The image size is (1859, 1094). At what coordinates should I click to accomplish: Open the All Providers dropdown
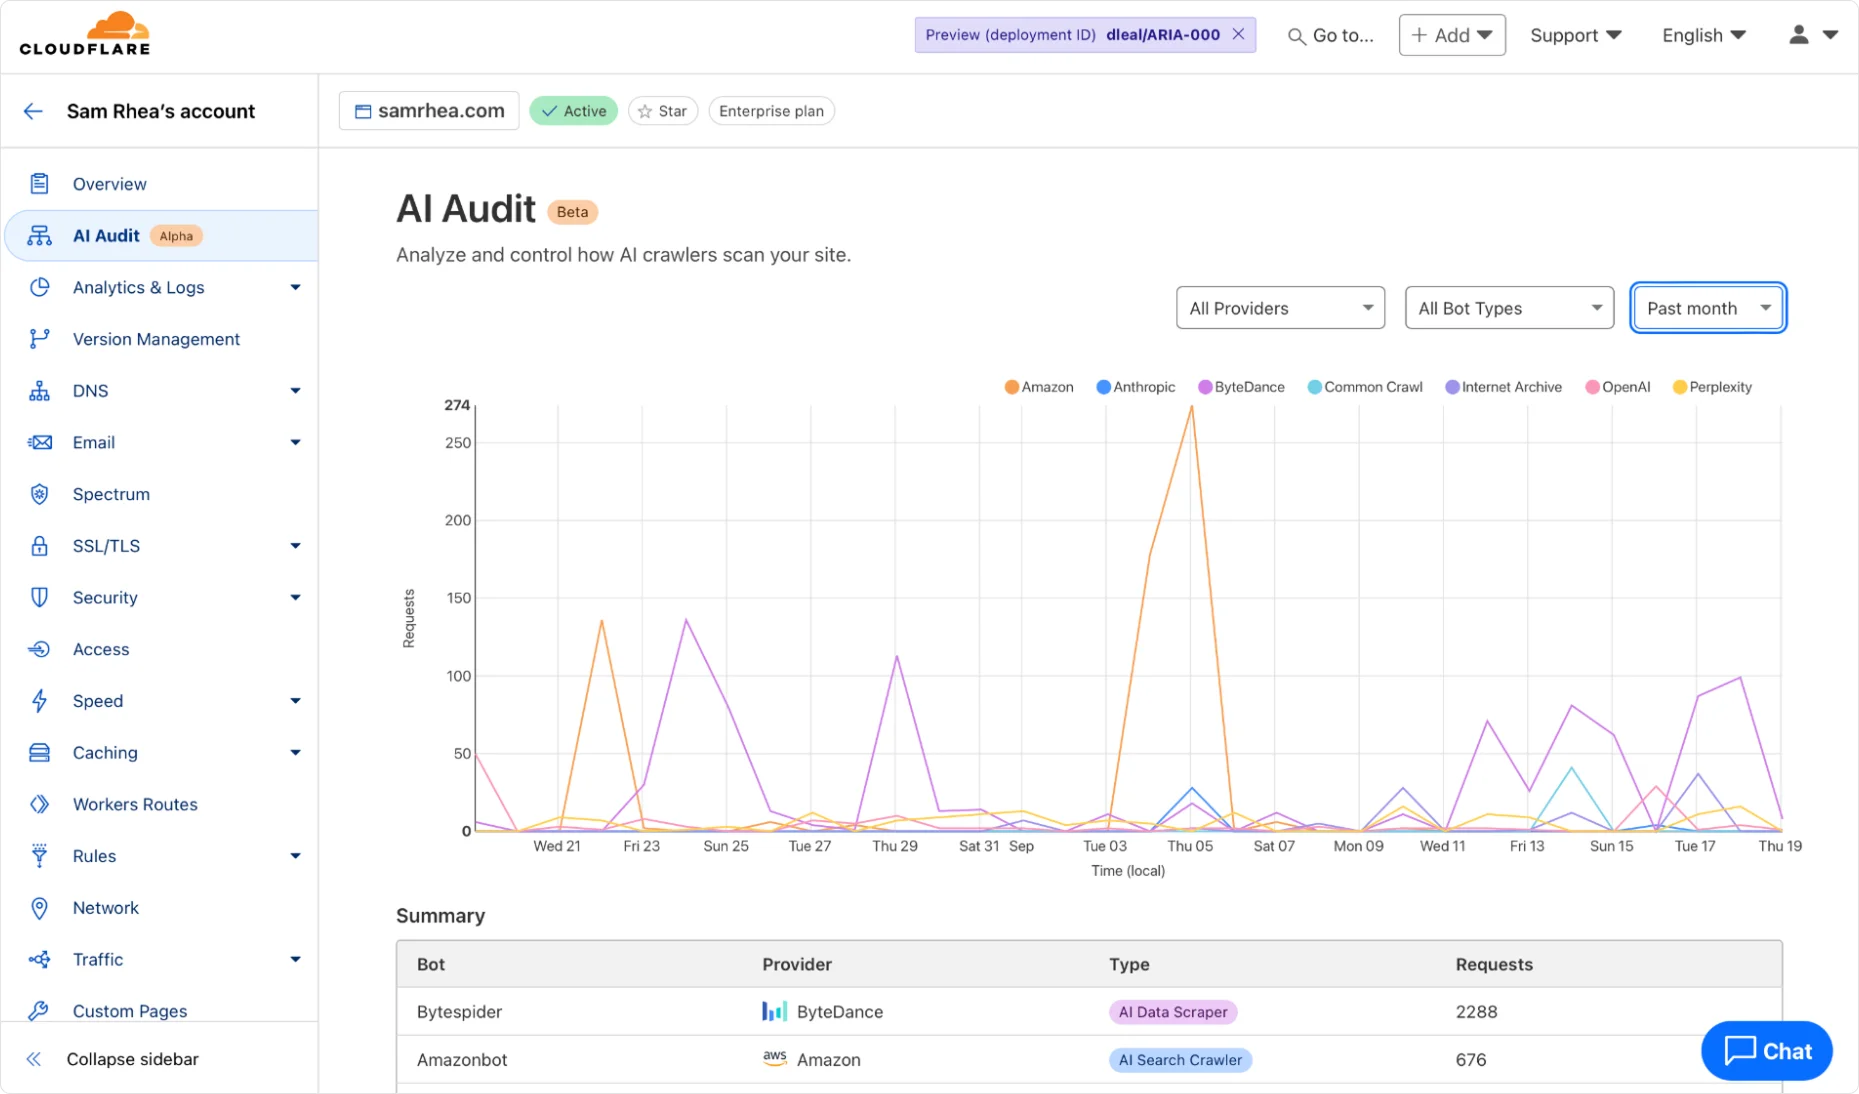[x=1280, y=308]
